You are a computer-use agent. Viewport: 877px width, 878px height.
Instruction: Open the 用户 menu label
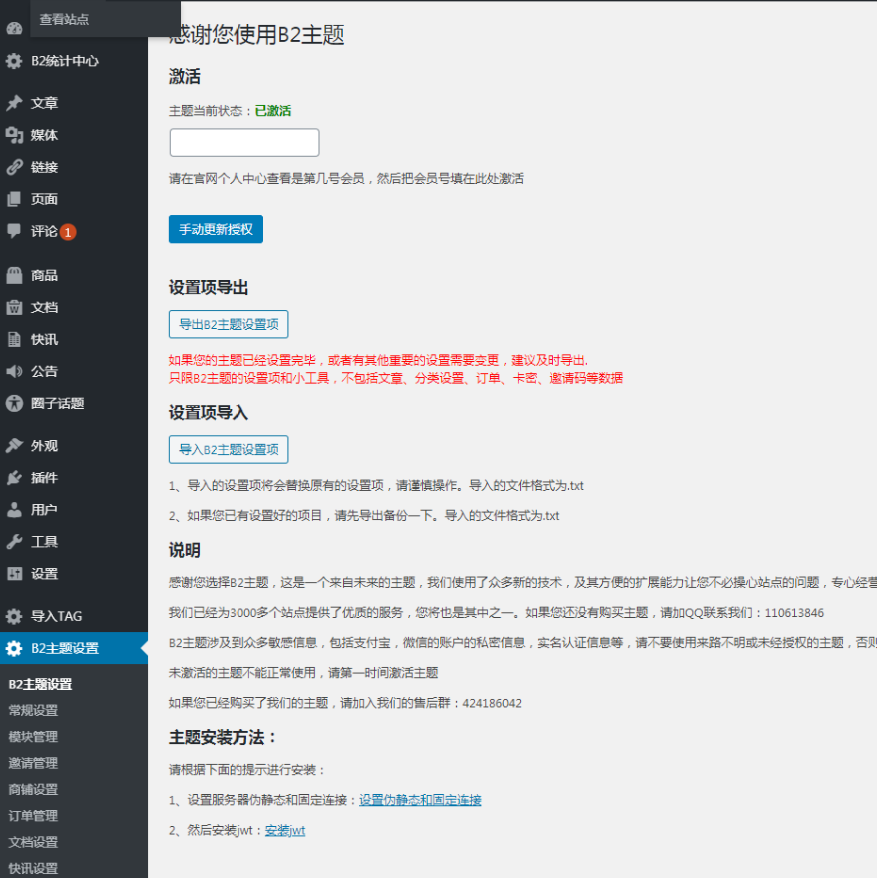click(44, 510)
